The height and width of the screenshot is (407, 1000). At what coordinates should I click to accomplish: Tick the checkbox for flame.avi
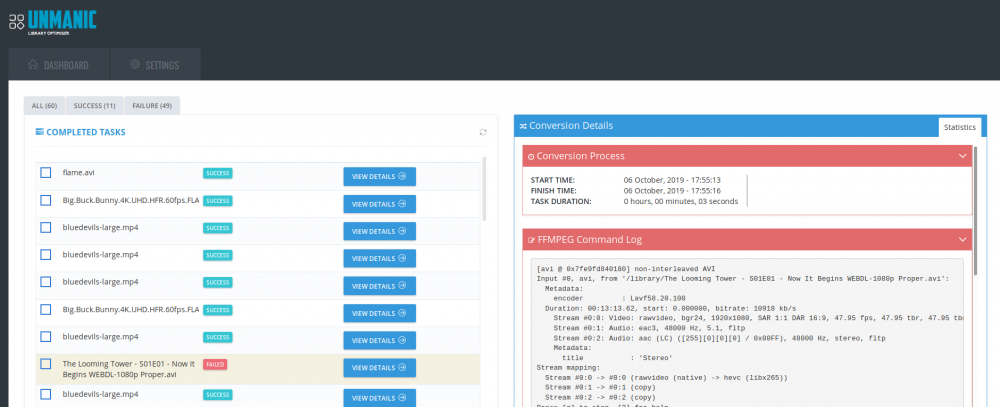[x=45, y=173]
